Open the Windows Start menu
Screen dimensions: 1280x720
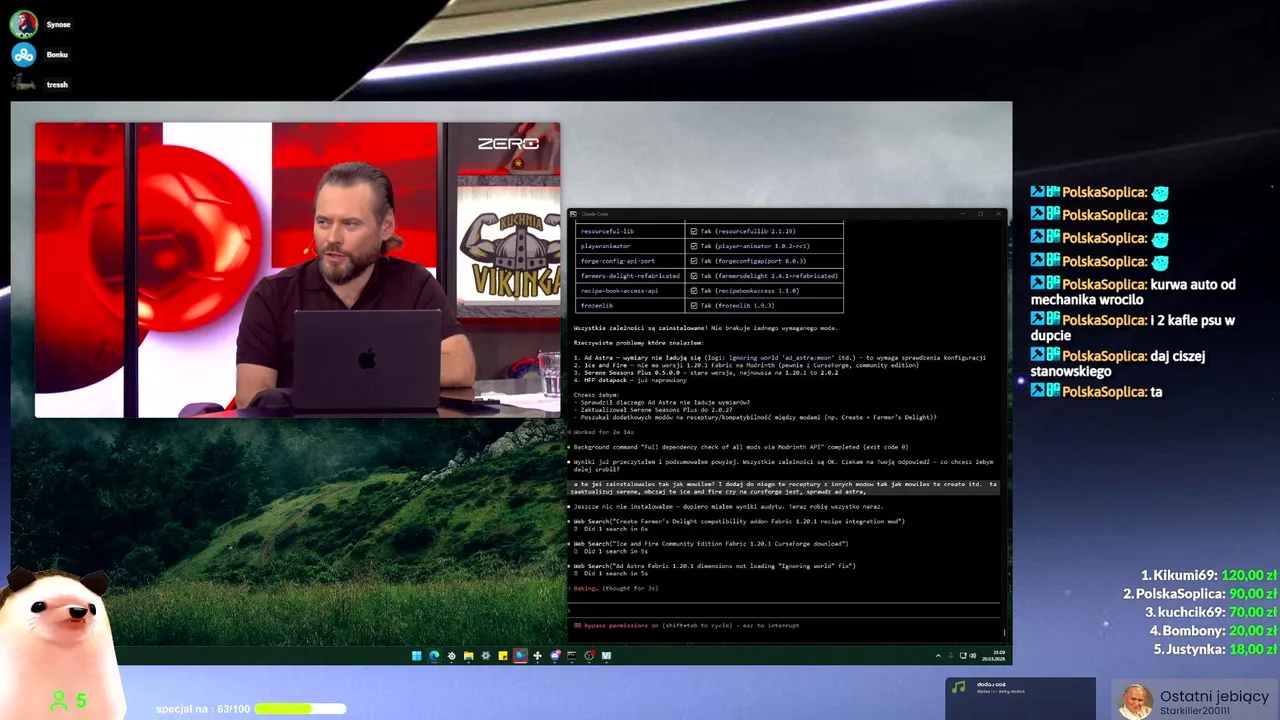pos(416,656)
